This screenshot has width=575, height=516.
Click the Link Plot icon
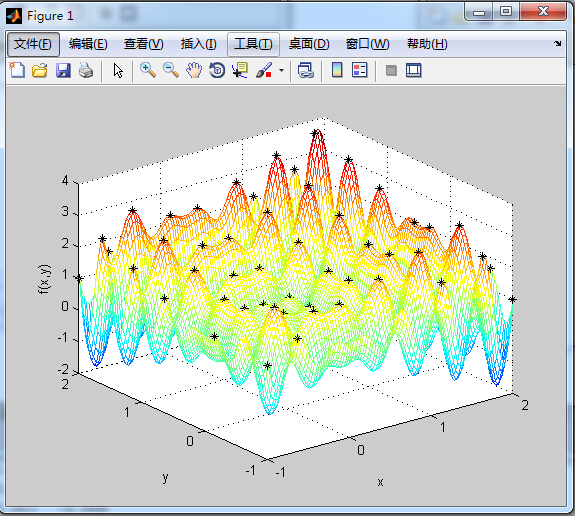pos(305,70)
